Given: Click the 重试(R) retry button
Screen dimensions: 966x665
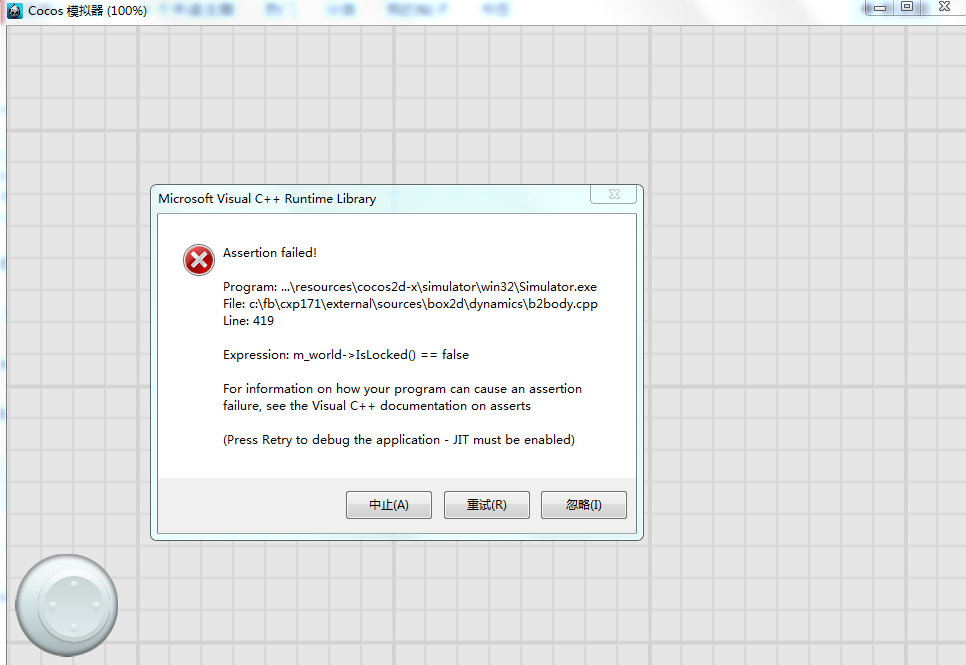Looking at the screenshot, I should pos(487,505).
